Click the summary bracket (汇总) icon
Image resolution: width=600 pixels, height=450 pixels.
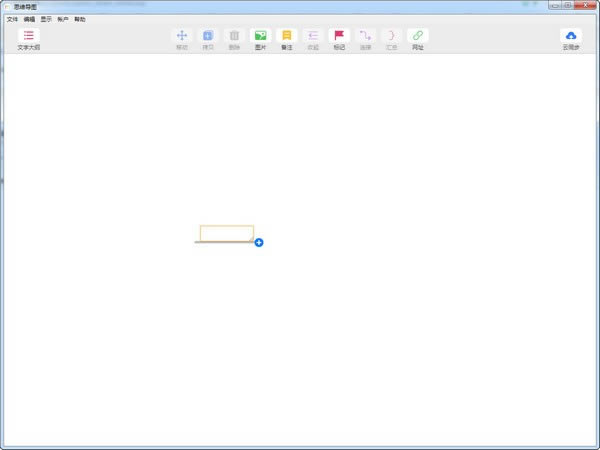[x=391, y=36]
